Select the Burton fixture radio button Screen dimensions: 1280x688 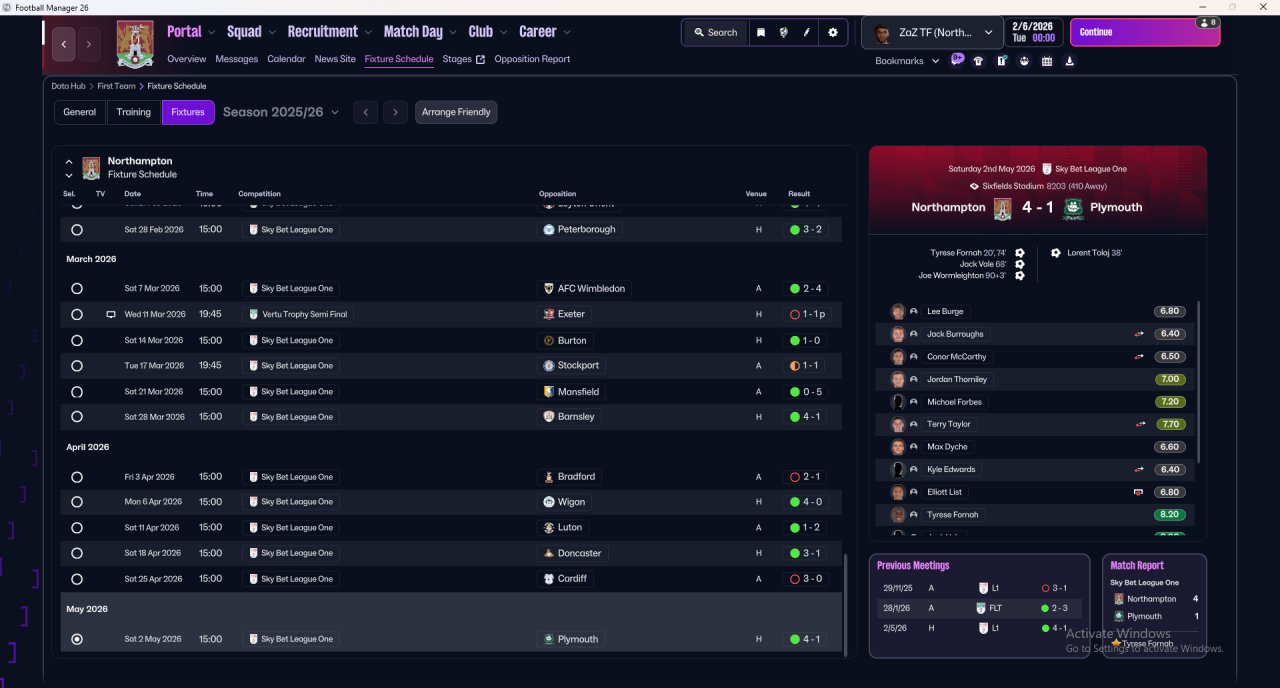coord(77,340)
